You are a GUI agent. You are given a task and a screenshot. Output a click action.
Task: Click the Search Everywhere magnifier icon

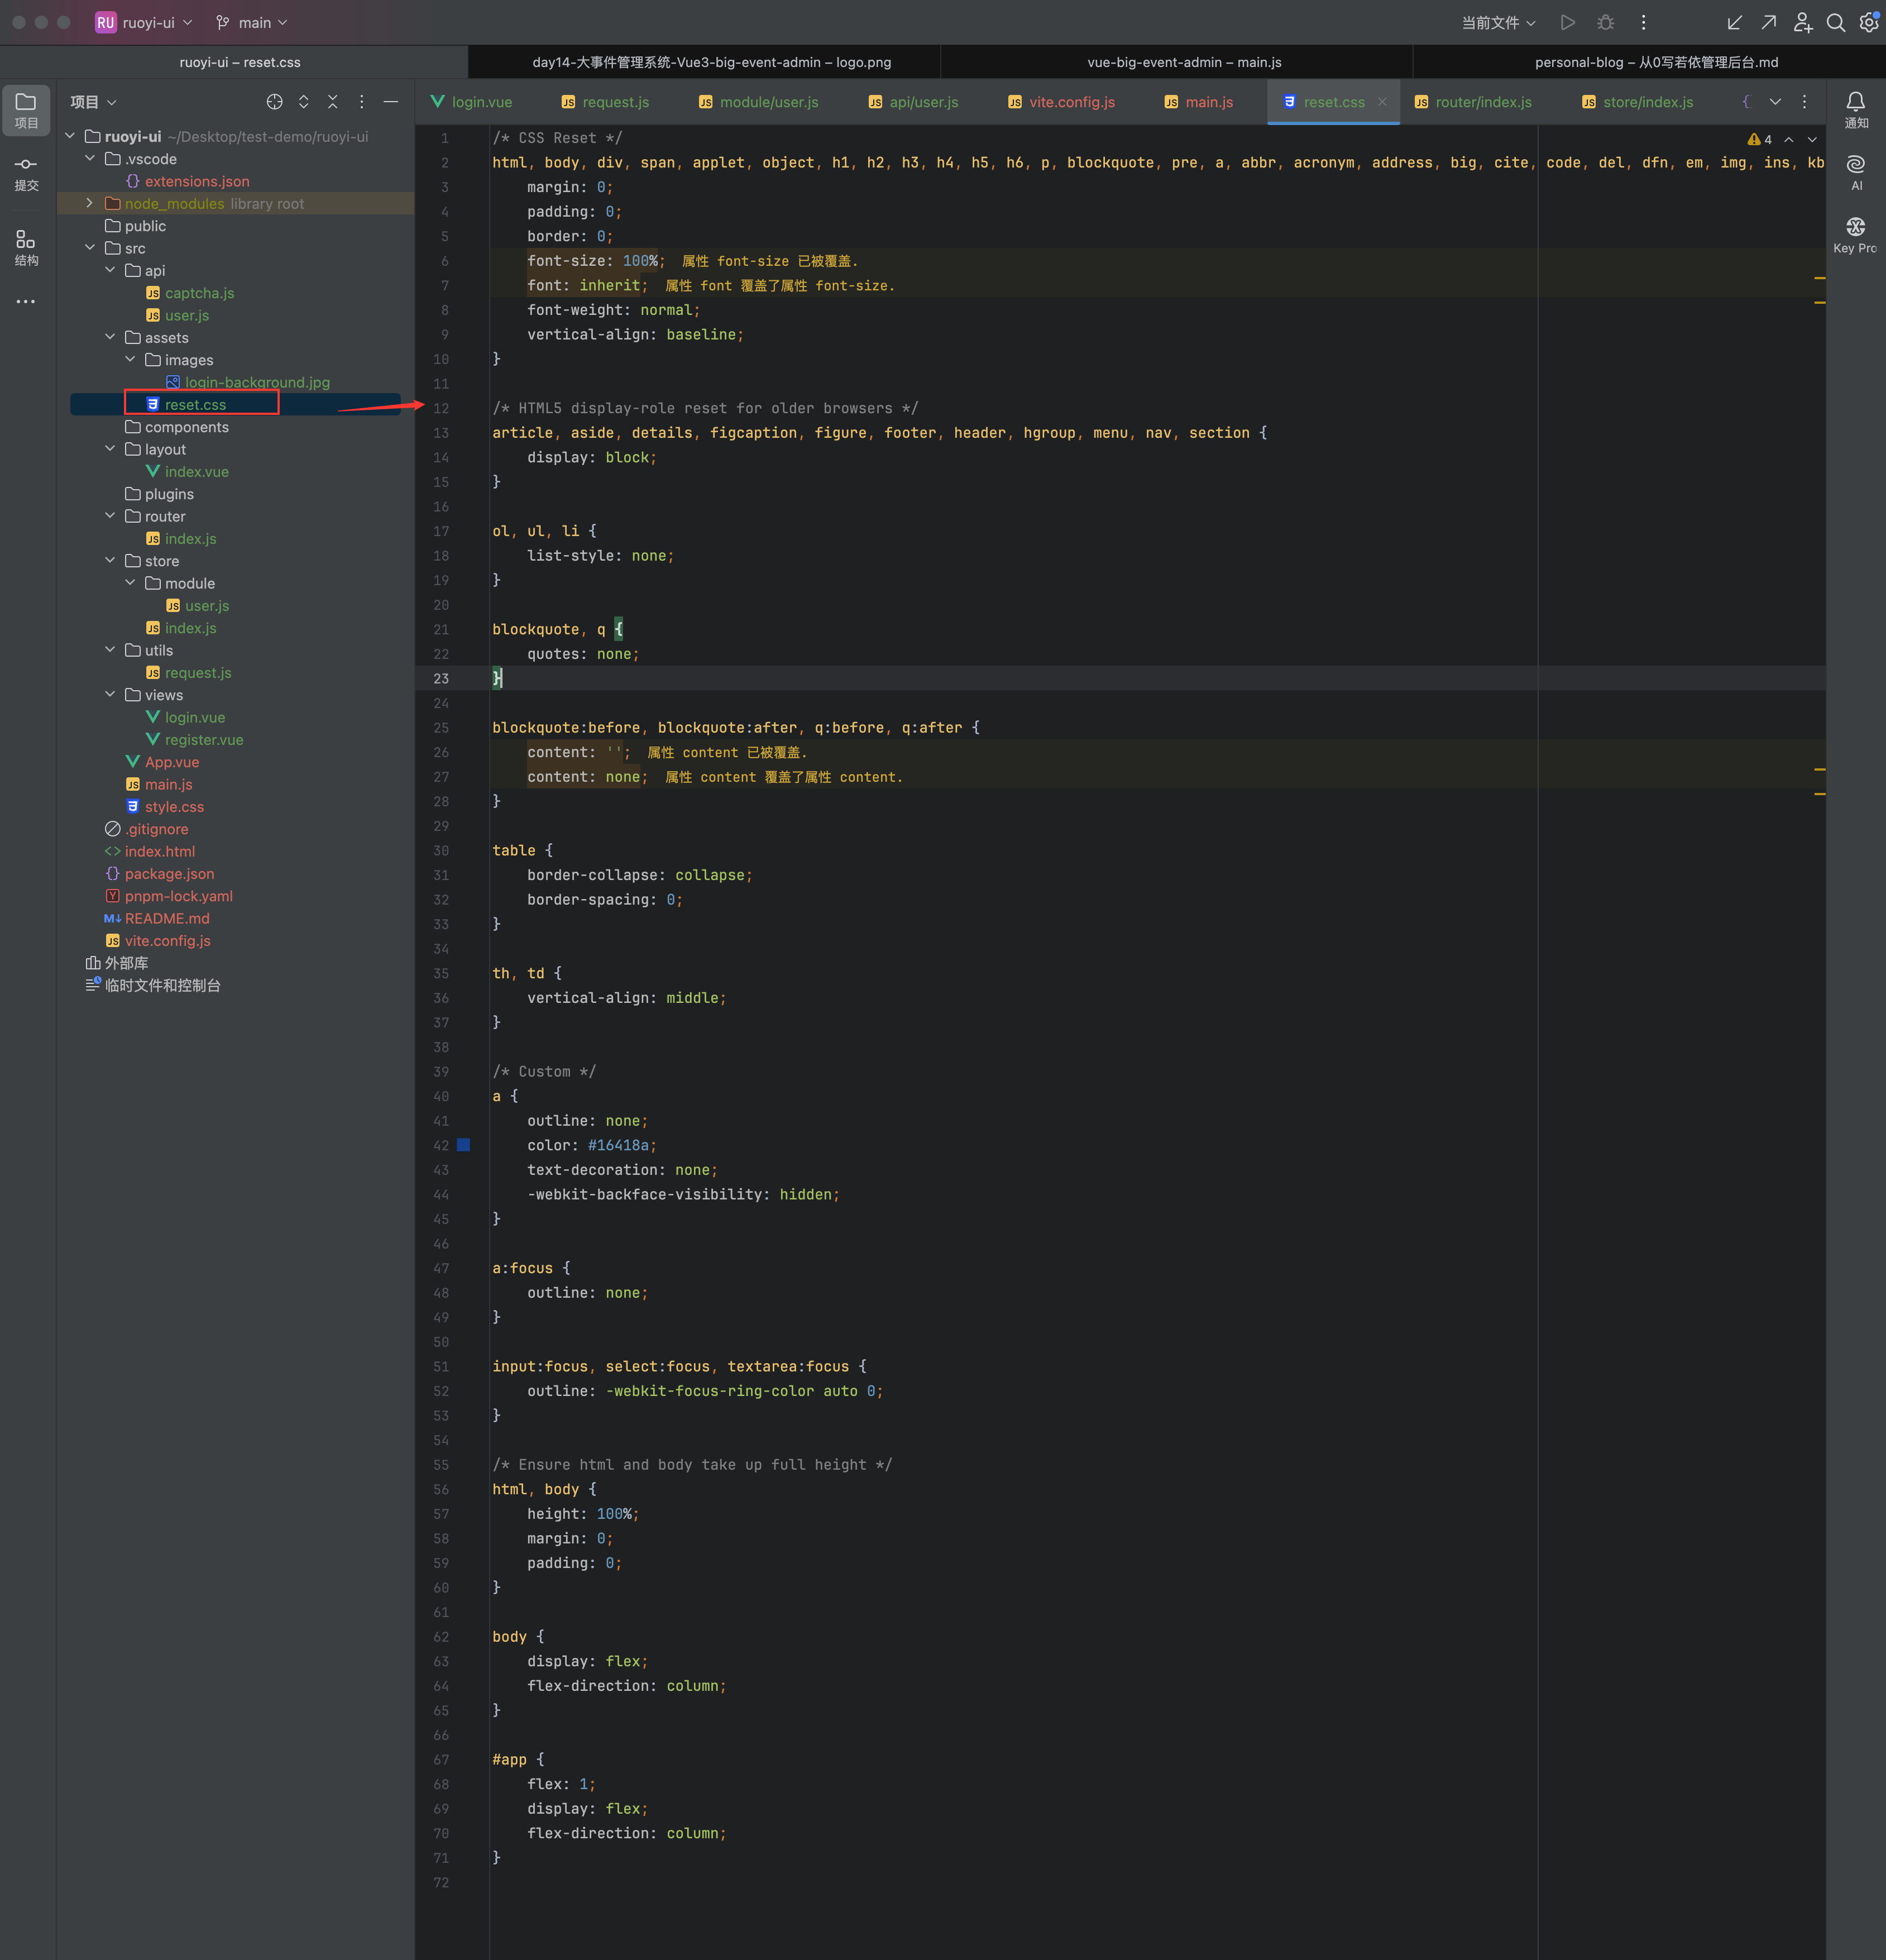point(1835,22)
